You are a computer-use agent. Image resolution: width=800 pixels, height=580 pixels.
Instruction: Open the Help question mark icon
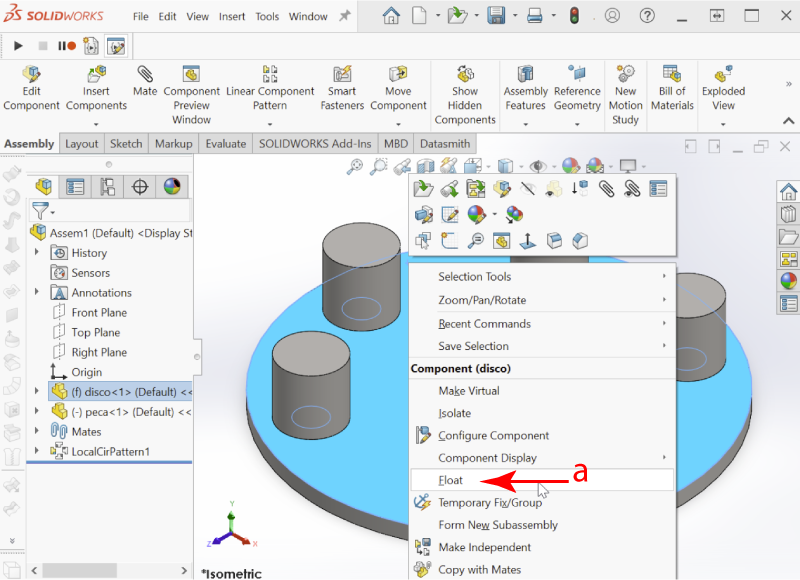[647, 16]
